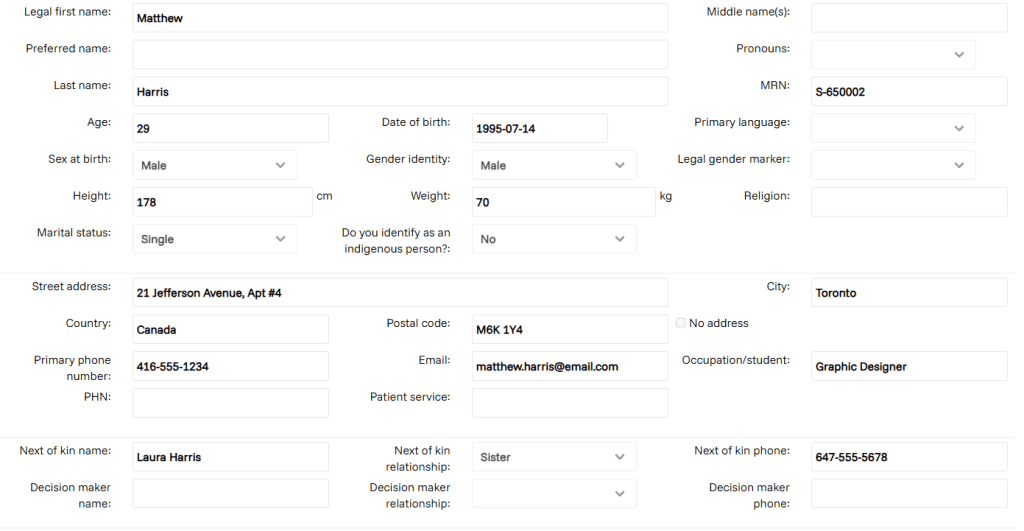Open the Pronouns dropdown

[x=892, y=55]
